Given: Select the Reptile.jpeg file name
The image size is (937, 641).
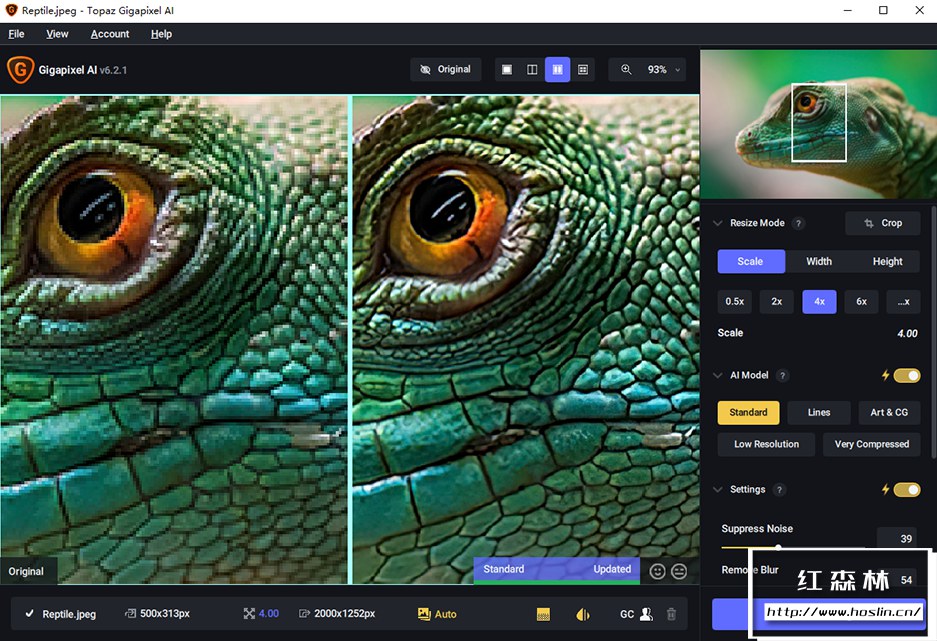Looking at the screenshot, I should (69, 614).
